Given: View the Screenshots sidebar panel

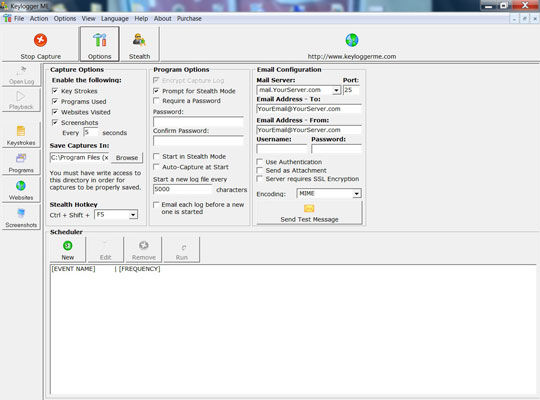Looking at the screenshot, I should pyautogui.click(x=21, y=217).
